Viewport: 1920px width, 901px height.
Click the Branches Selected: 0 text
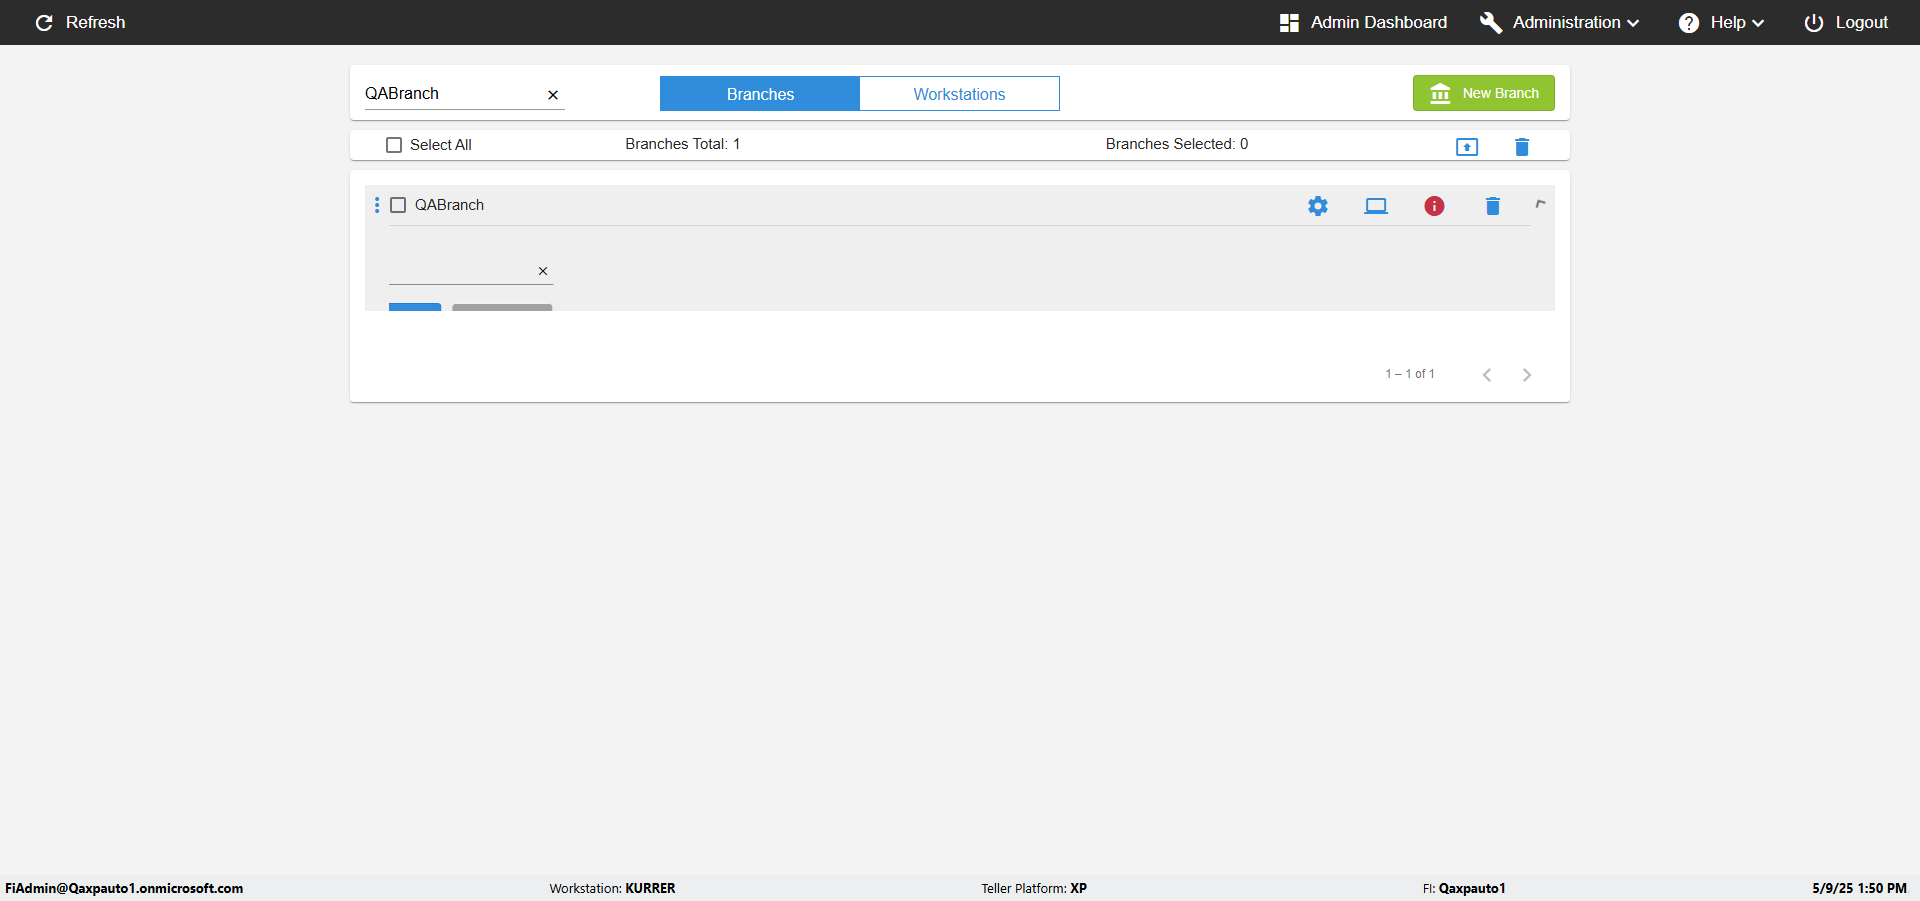1177,144
